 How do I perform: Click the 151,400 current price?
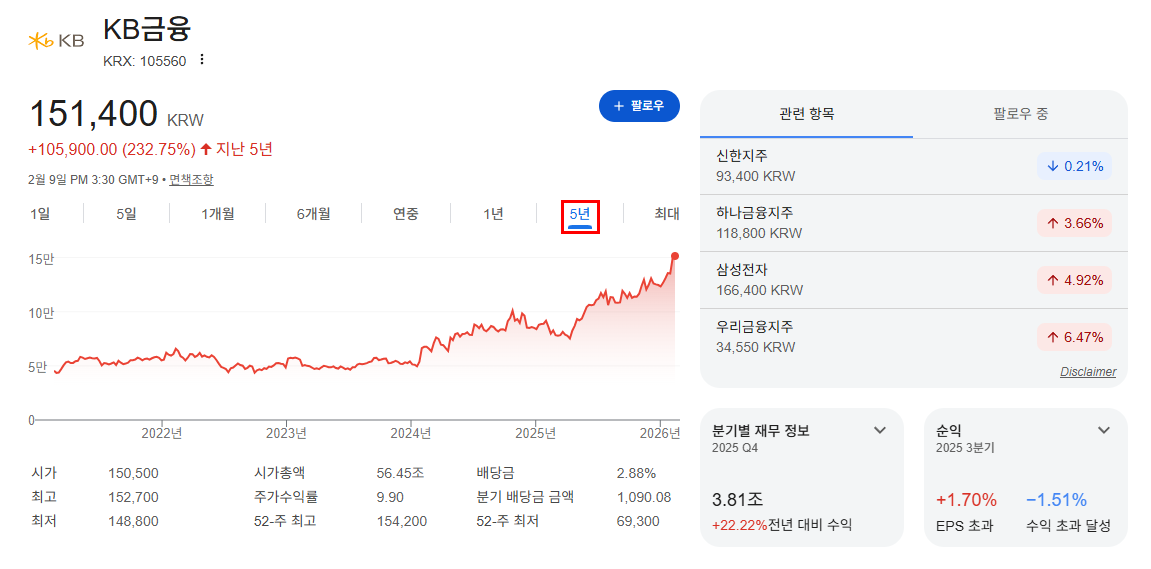pyautogui.click(x=93, y=115)
